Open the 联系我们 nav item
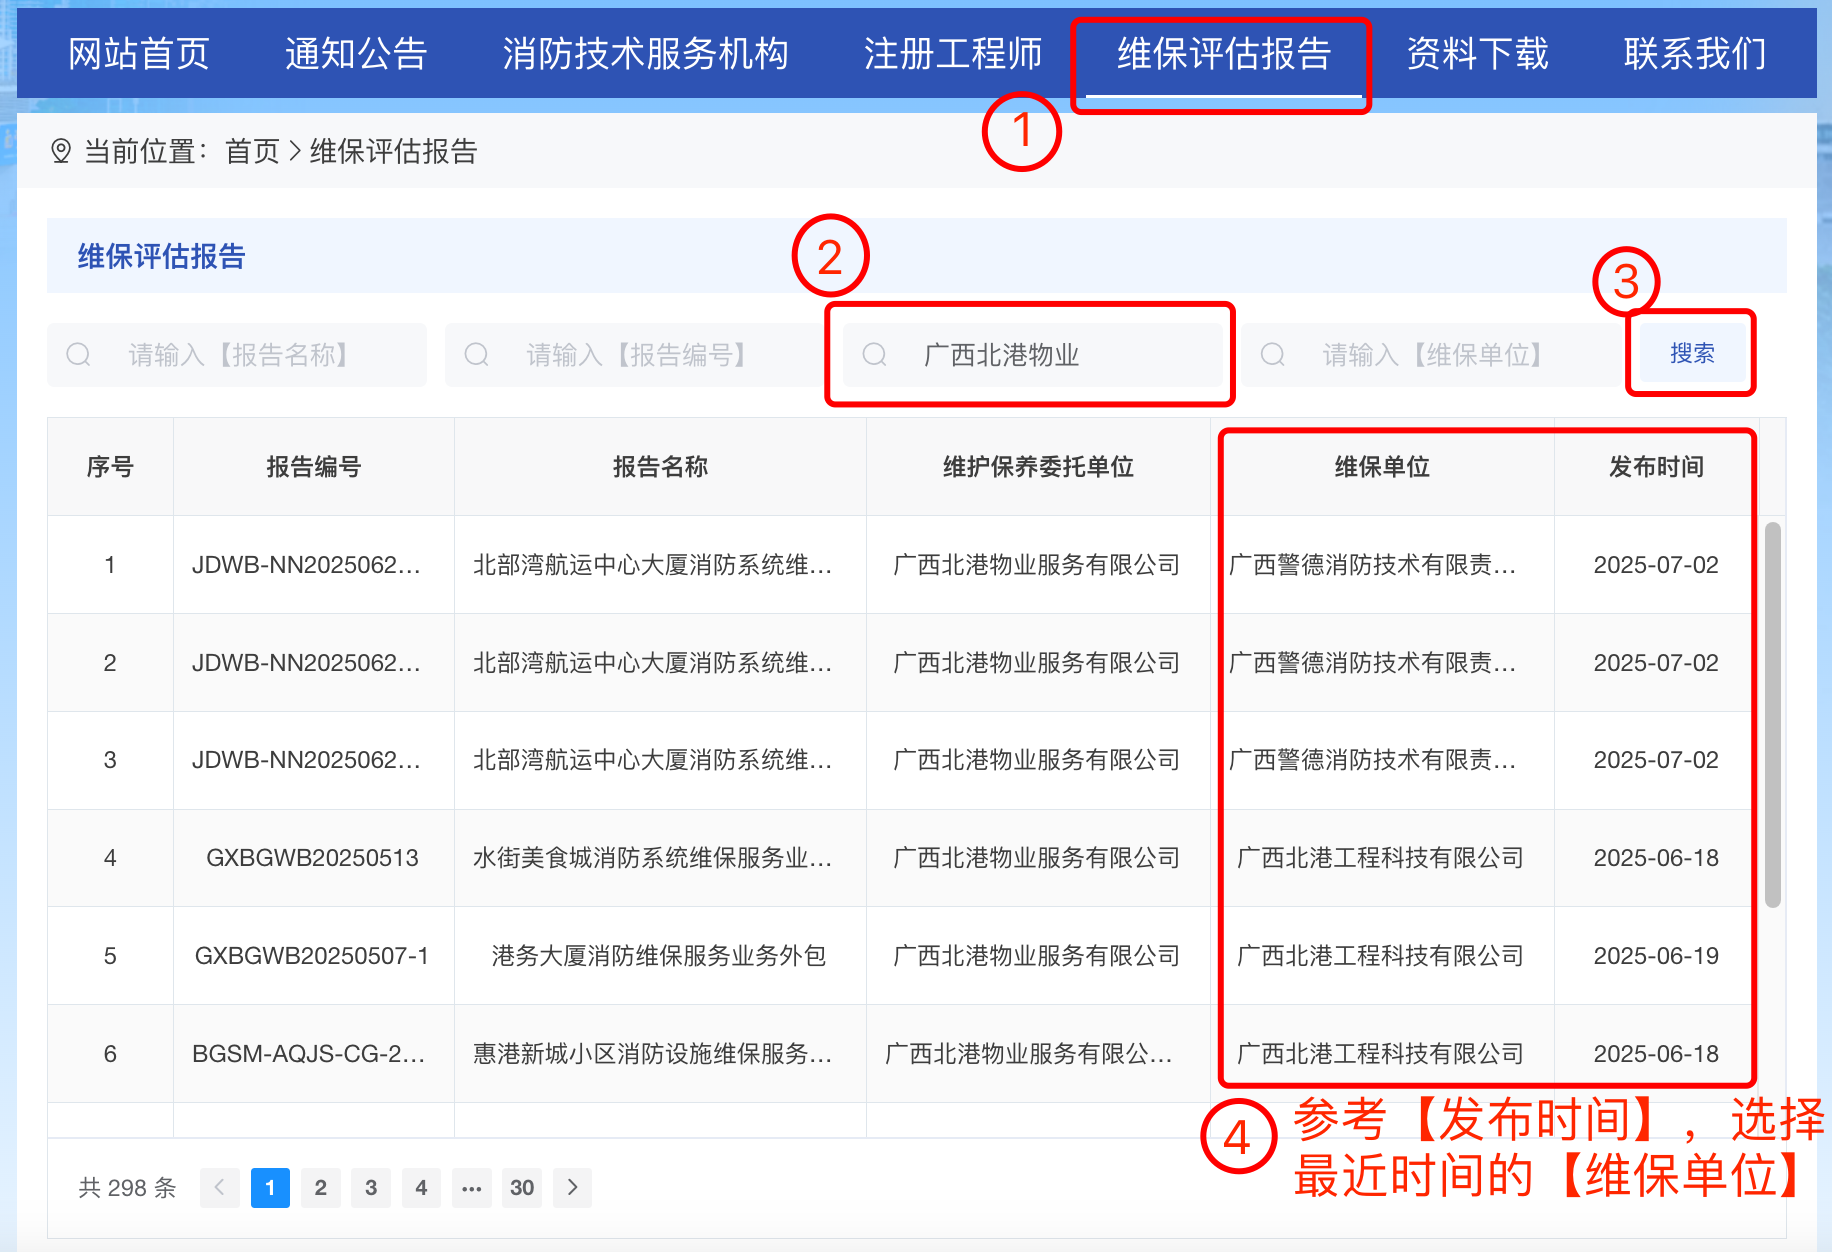The image size is (1832, 1252). [1695, 54]
